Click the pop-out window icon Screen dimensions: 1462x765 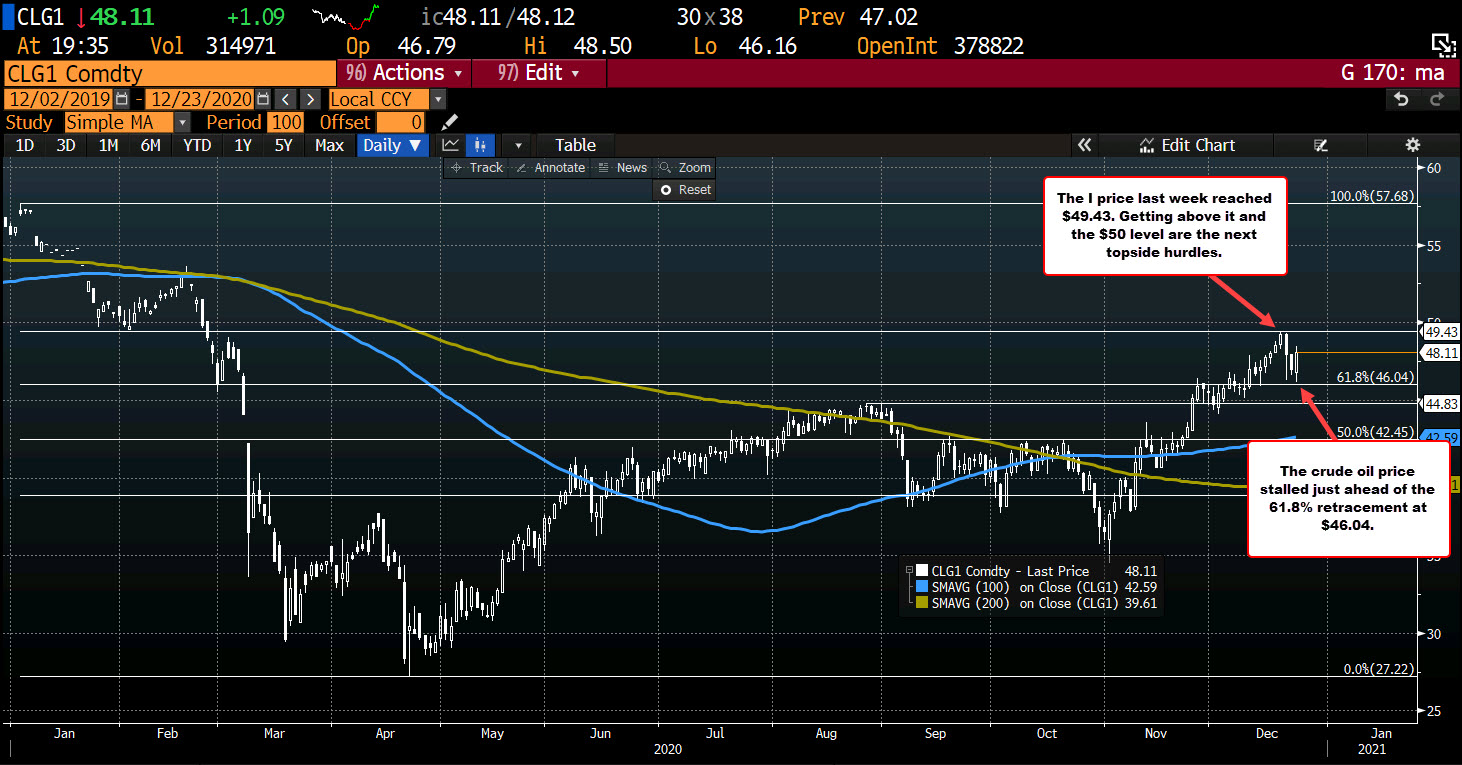coord(1442,44)
